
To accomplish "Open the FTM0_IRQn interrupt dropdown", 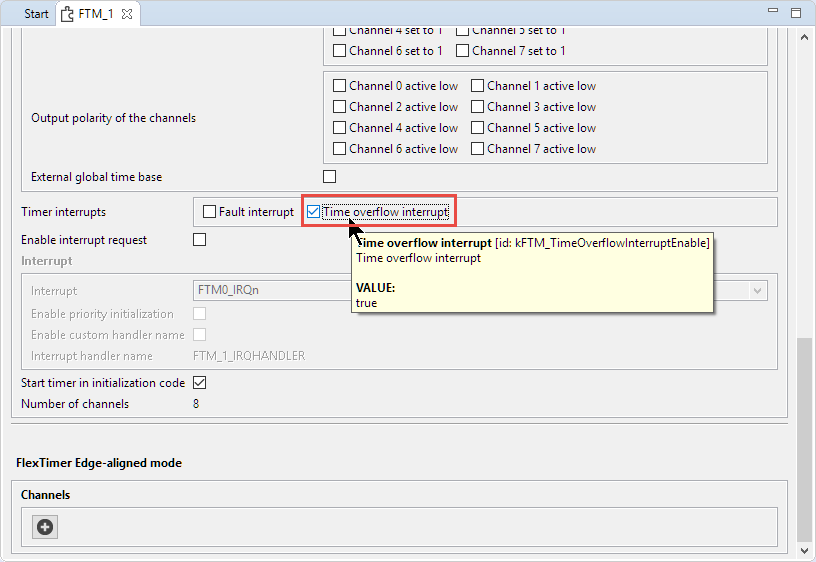I will (757, 291).
